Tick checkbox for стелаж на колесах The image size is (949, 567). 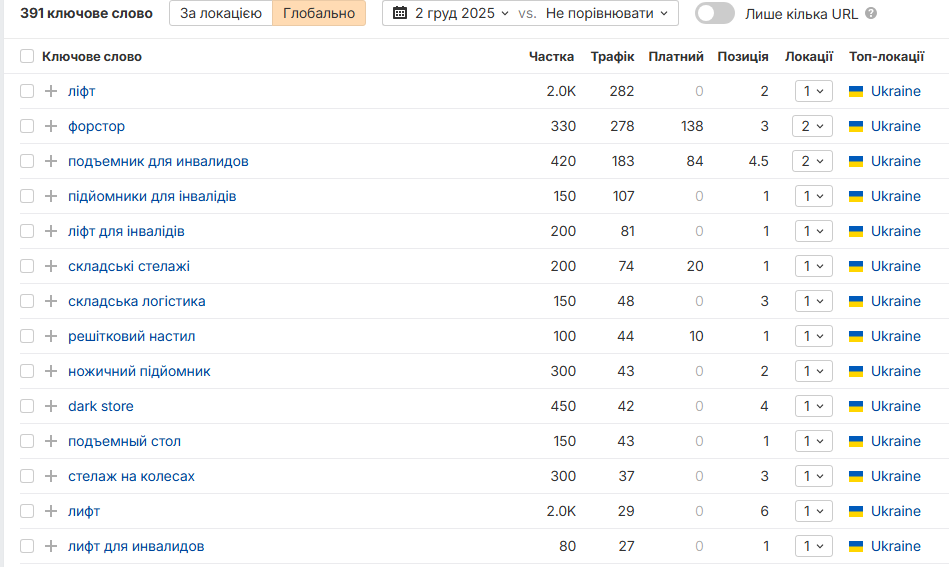(27, 476)
